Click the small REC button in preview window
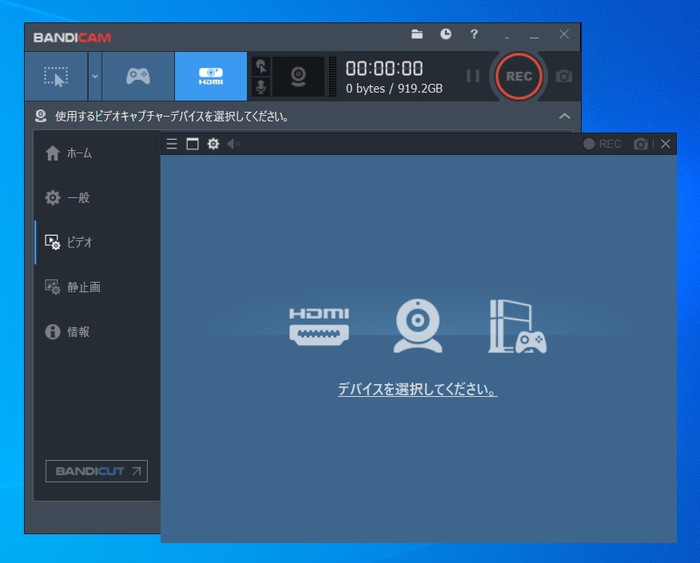This screenshot has height=563, width=700. tap(602, 144)
